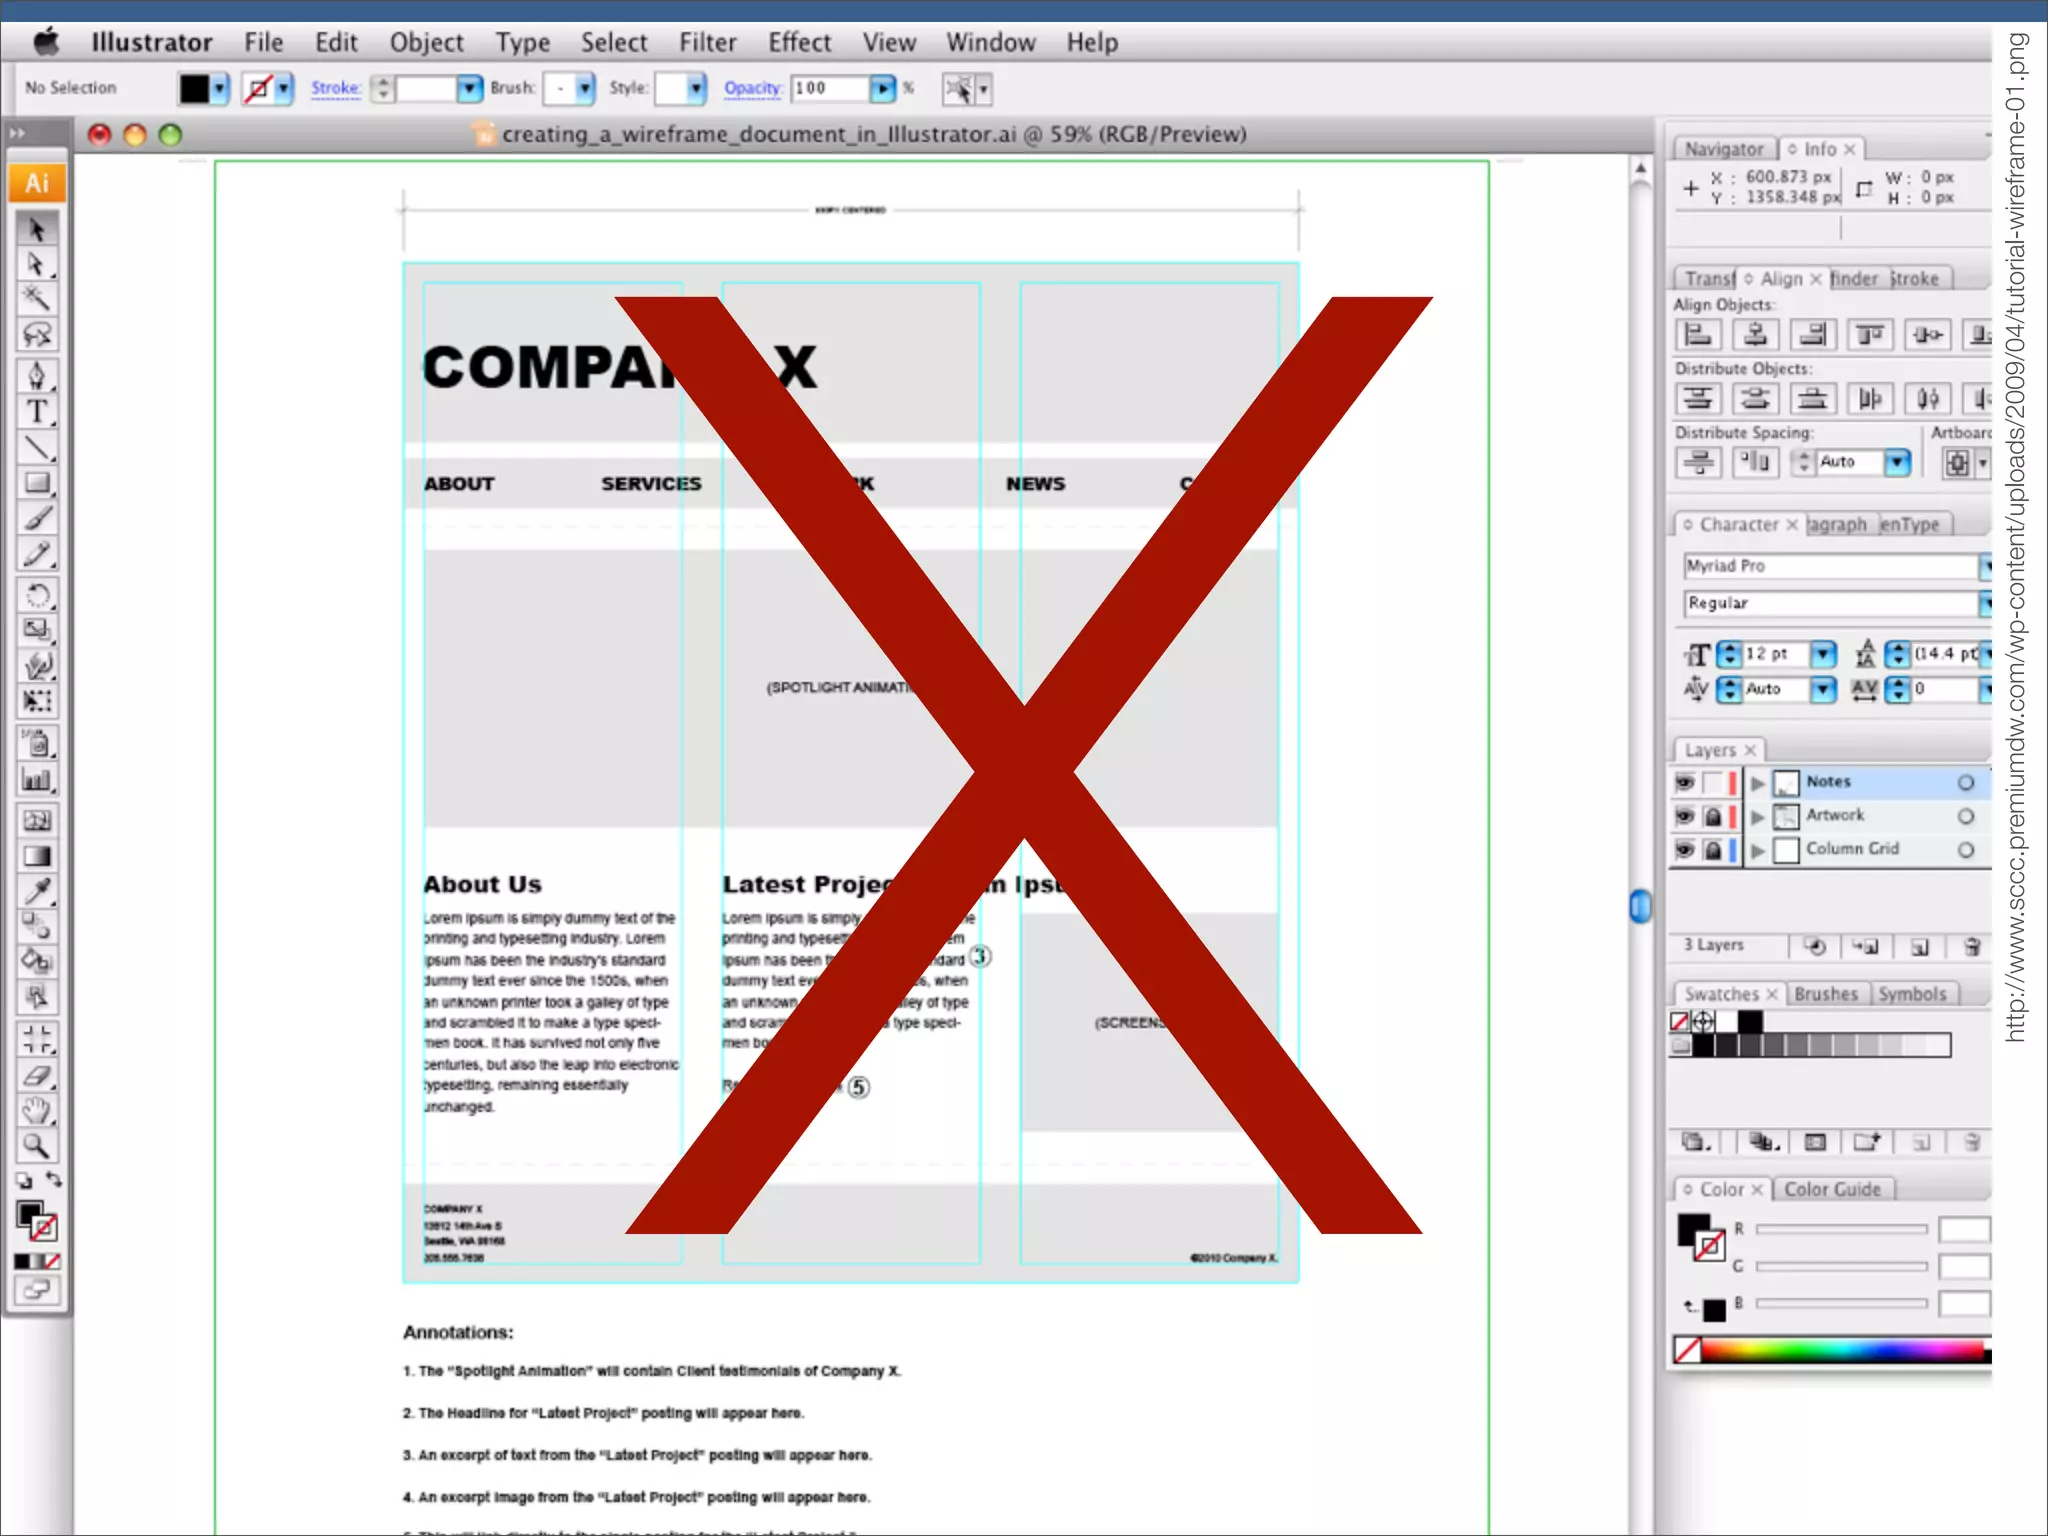Select the Magic Wand tool

37,299
